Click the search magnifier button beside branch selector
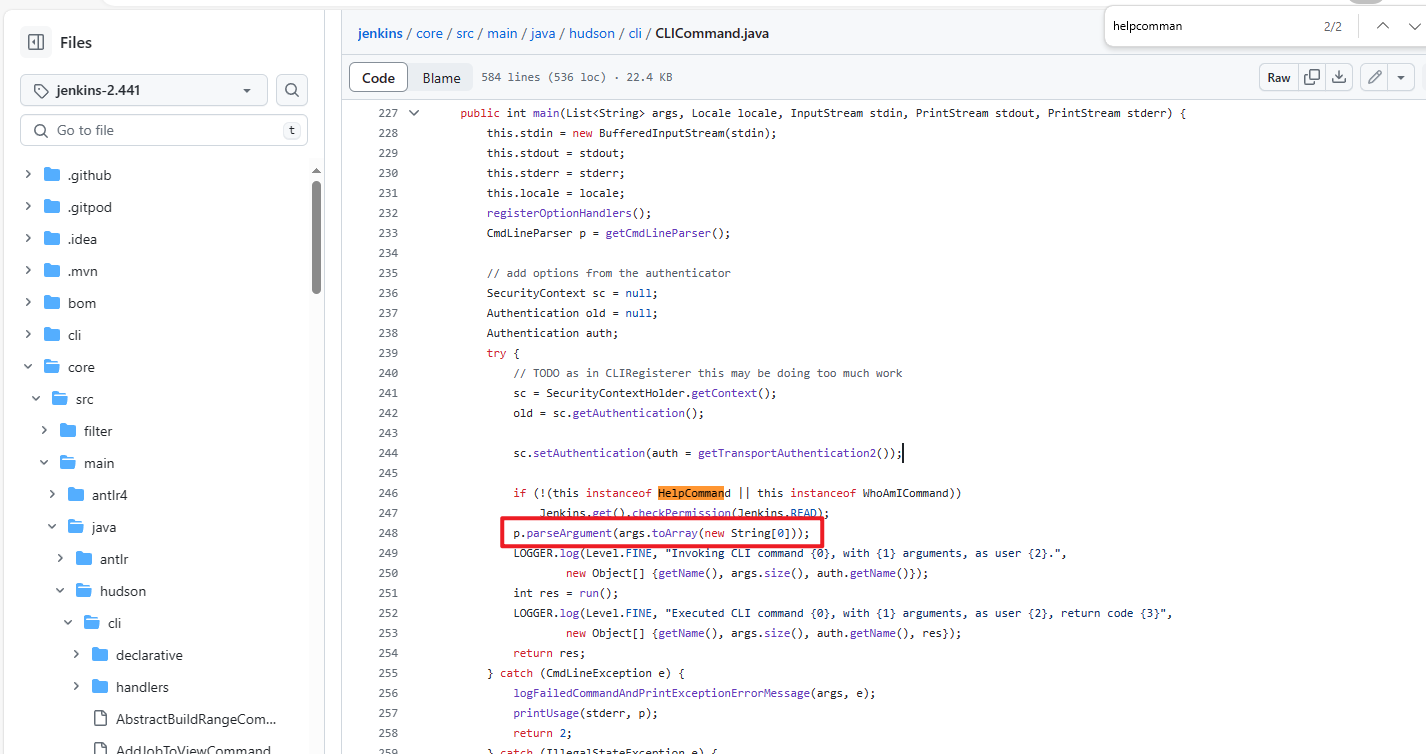Viewport: 1426px width, 754px height. point(291,90)
